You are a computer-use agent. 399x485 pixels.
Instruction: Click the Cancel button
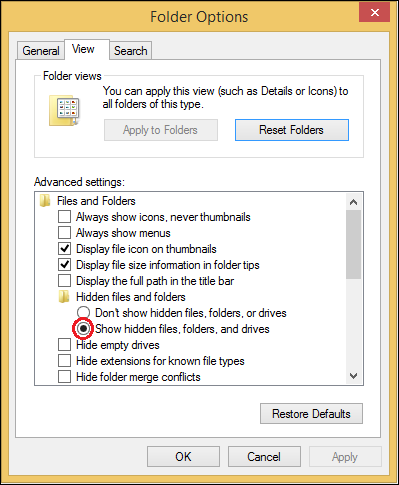[264, 457]
